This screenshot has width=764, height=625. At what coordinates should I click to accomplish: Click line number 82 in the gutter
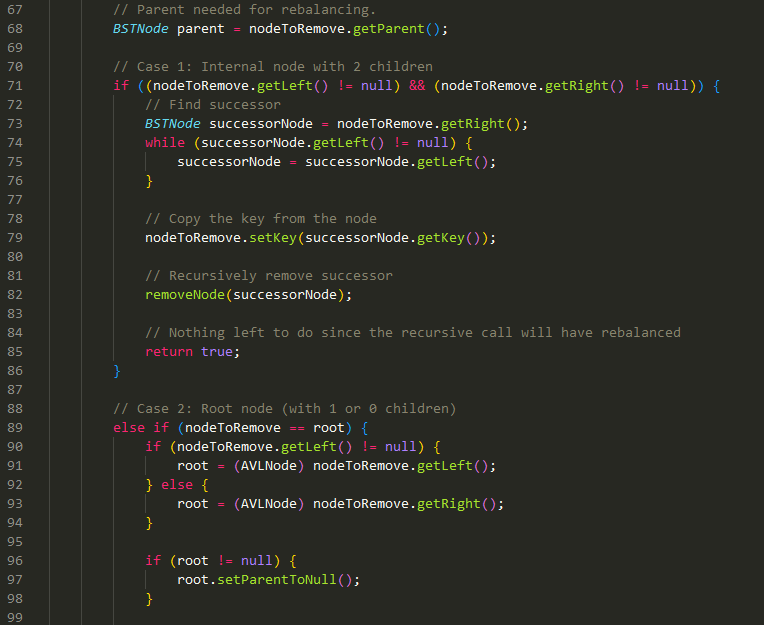15,295
